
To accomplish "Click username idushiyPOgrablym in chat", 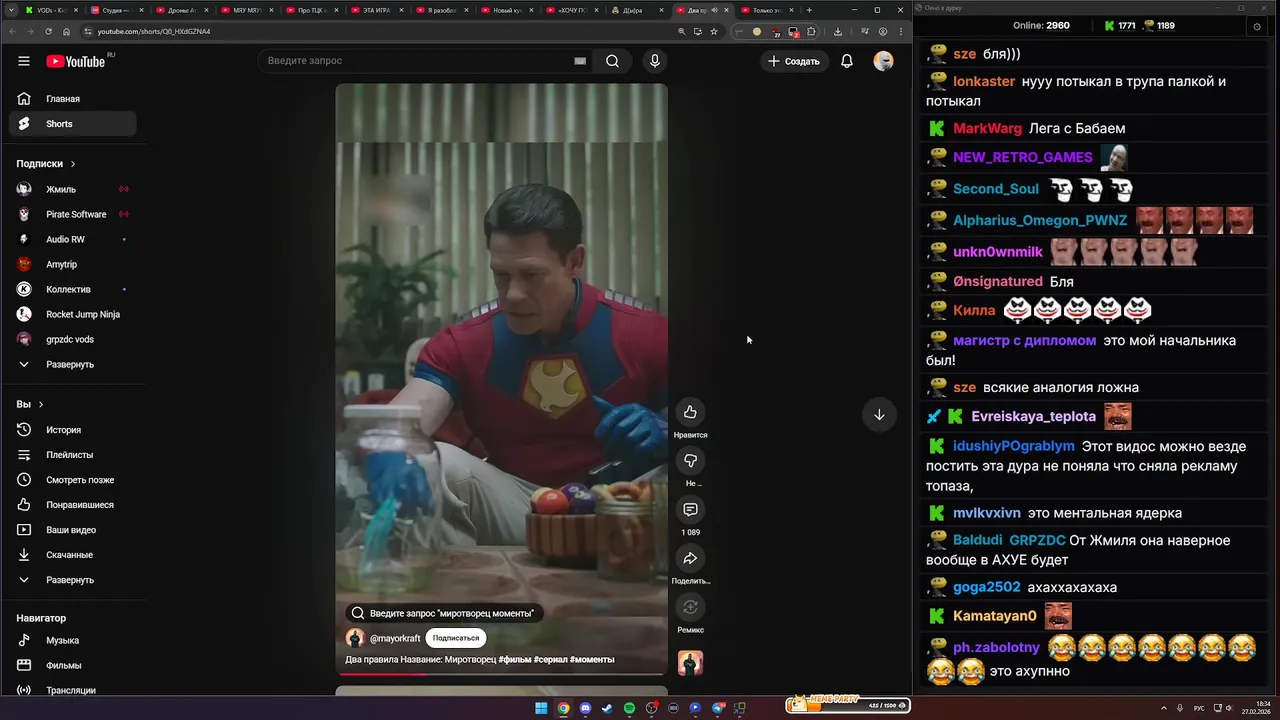I will 1014,446.
